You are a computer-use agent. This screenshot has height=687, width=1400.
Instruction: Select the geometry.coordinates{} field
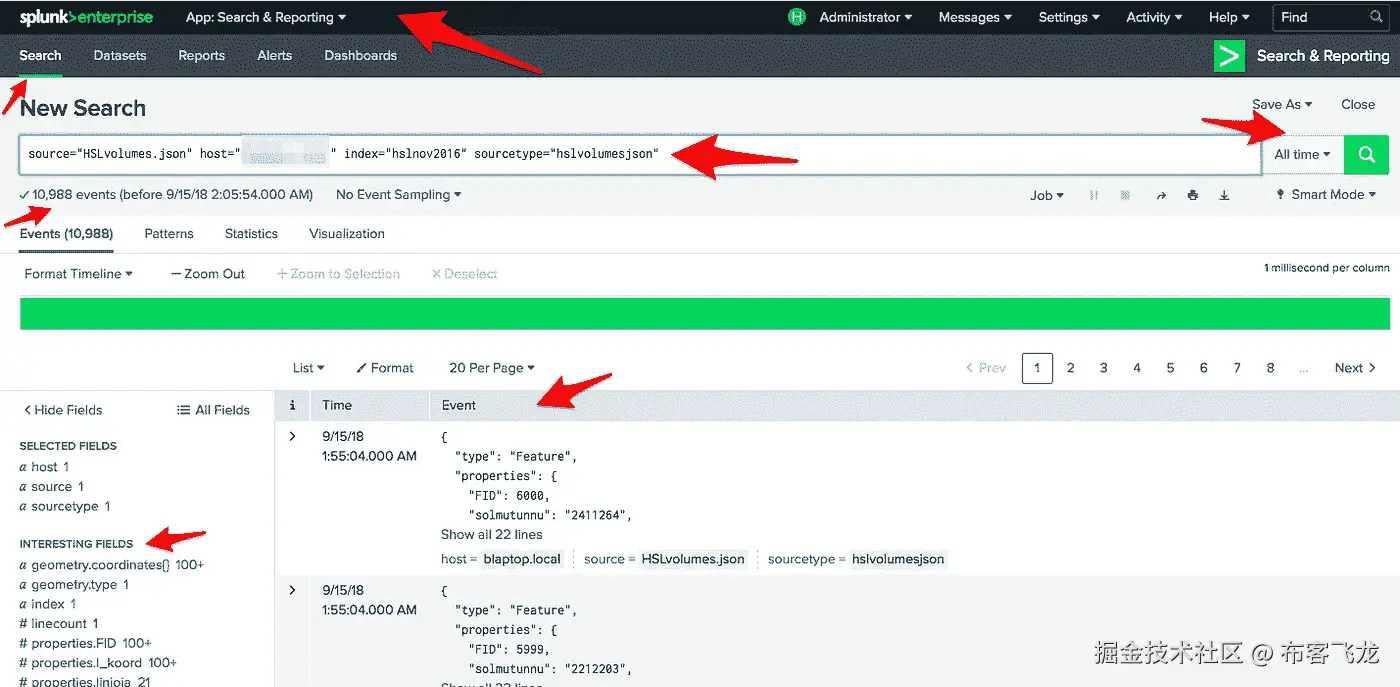click(x=111, y=565)
